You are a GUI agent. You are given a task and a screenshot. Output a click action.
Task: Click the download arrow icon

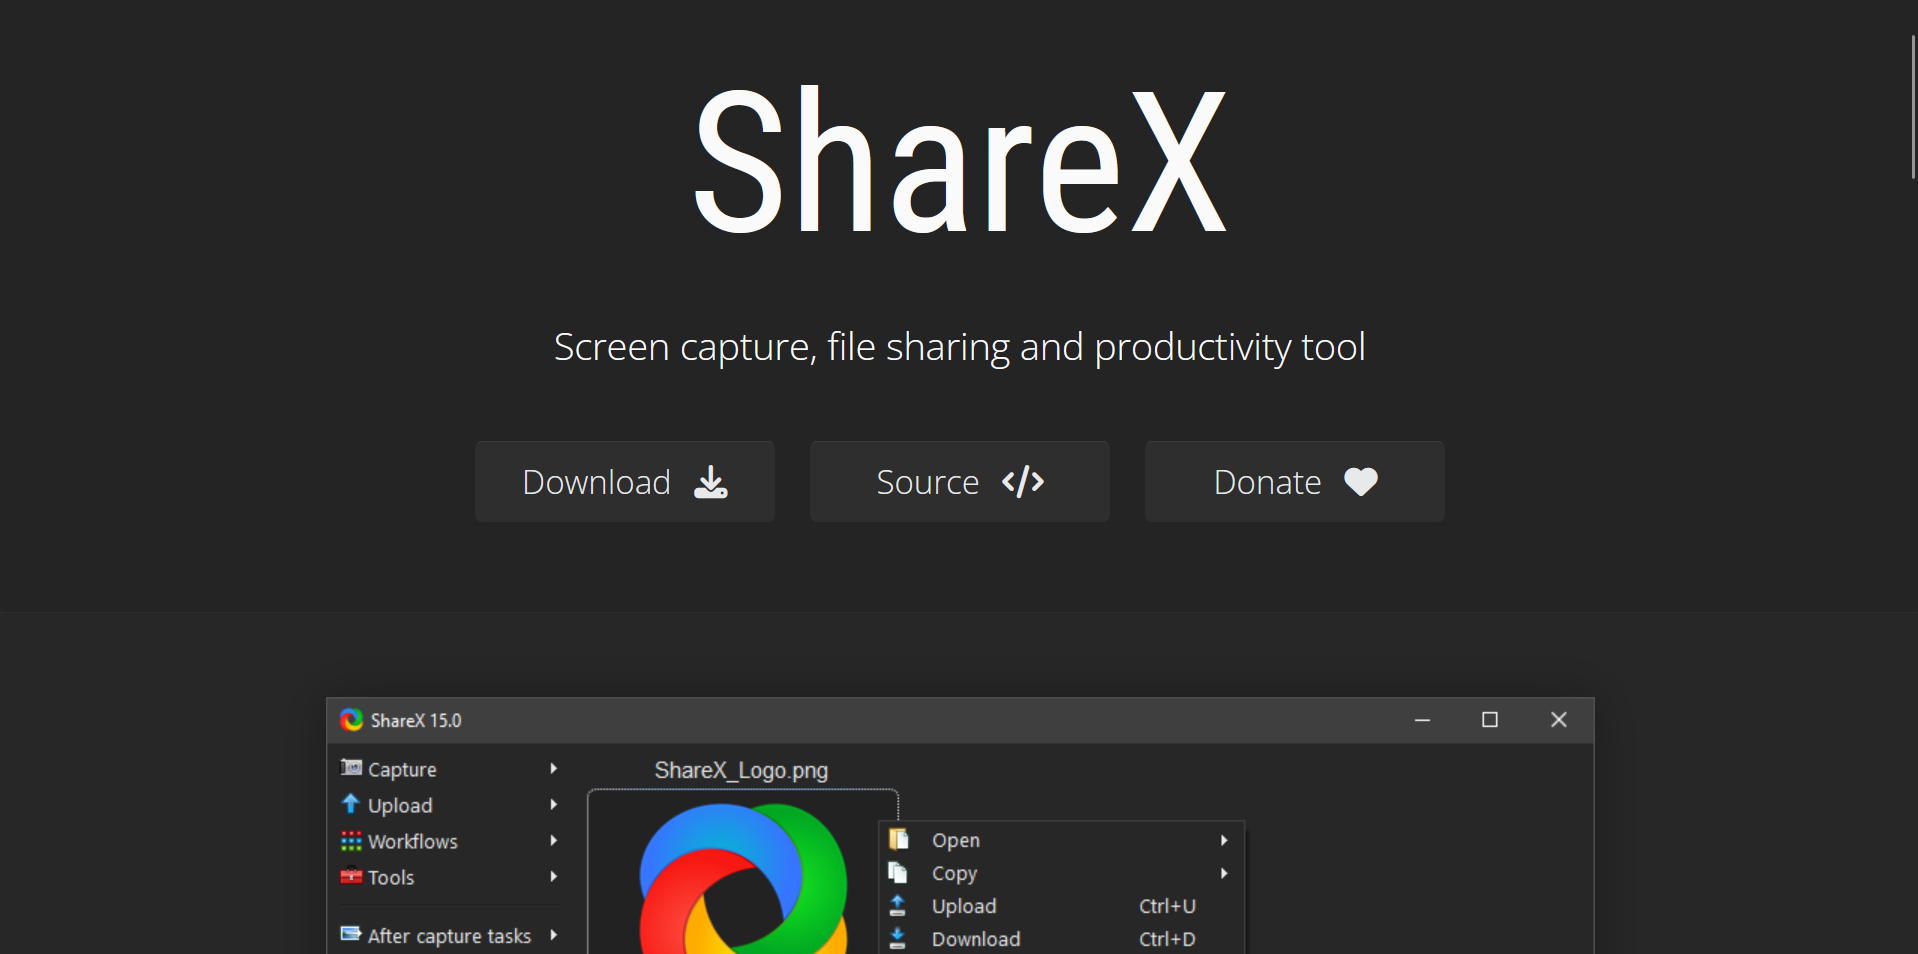[711, 482]
